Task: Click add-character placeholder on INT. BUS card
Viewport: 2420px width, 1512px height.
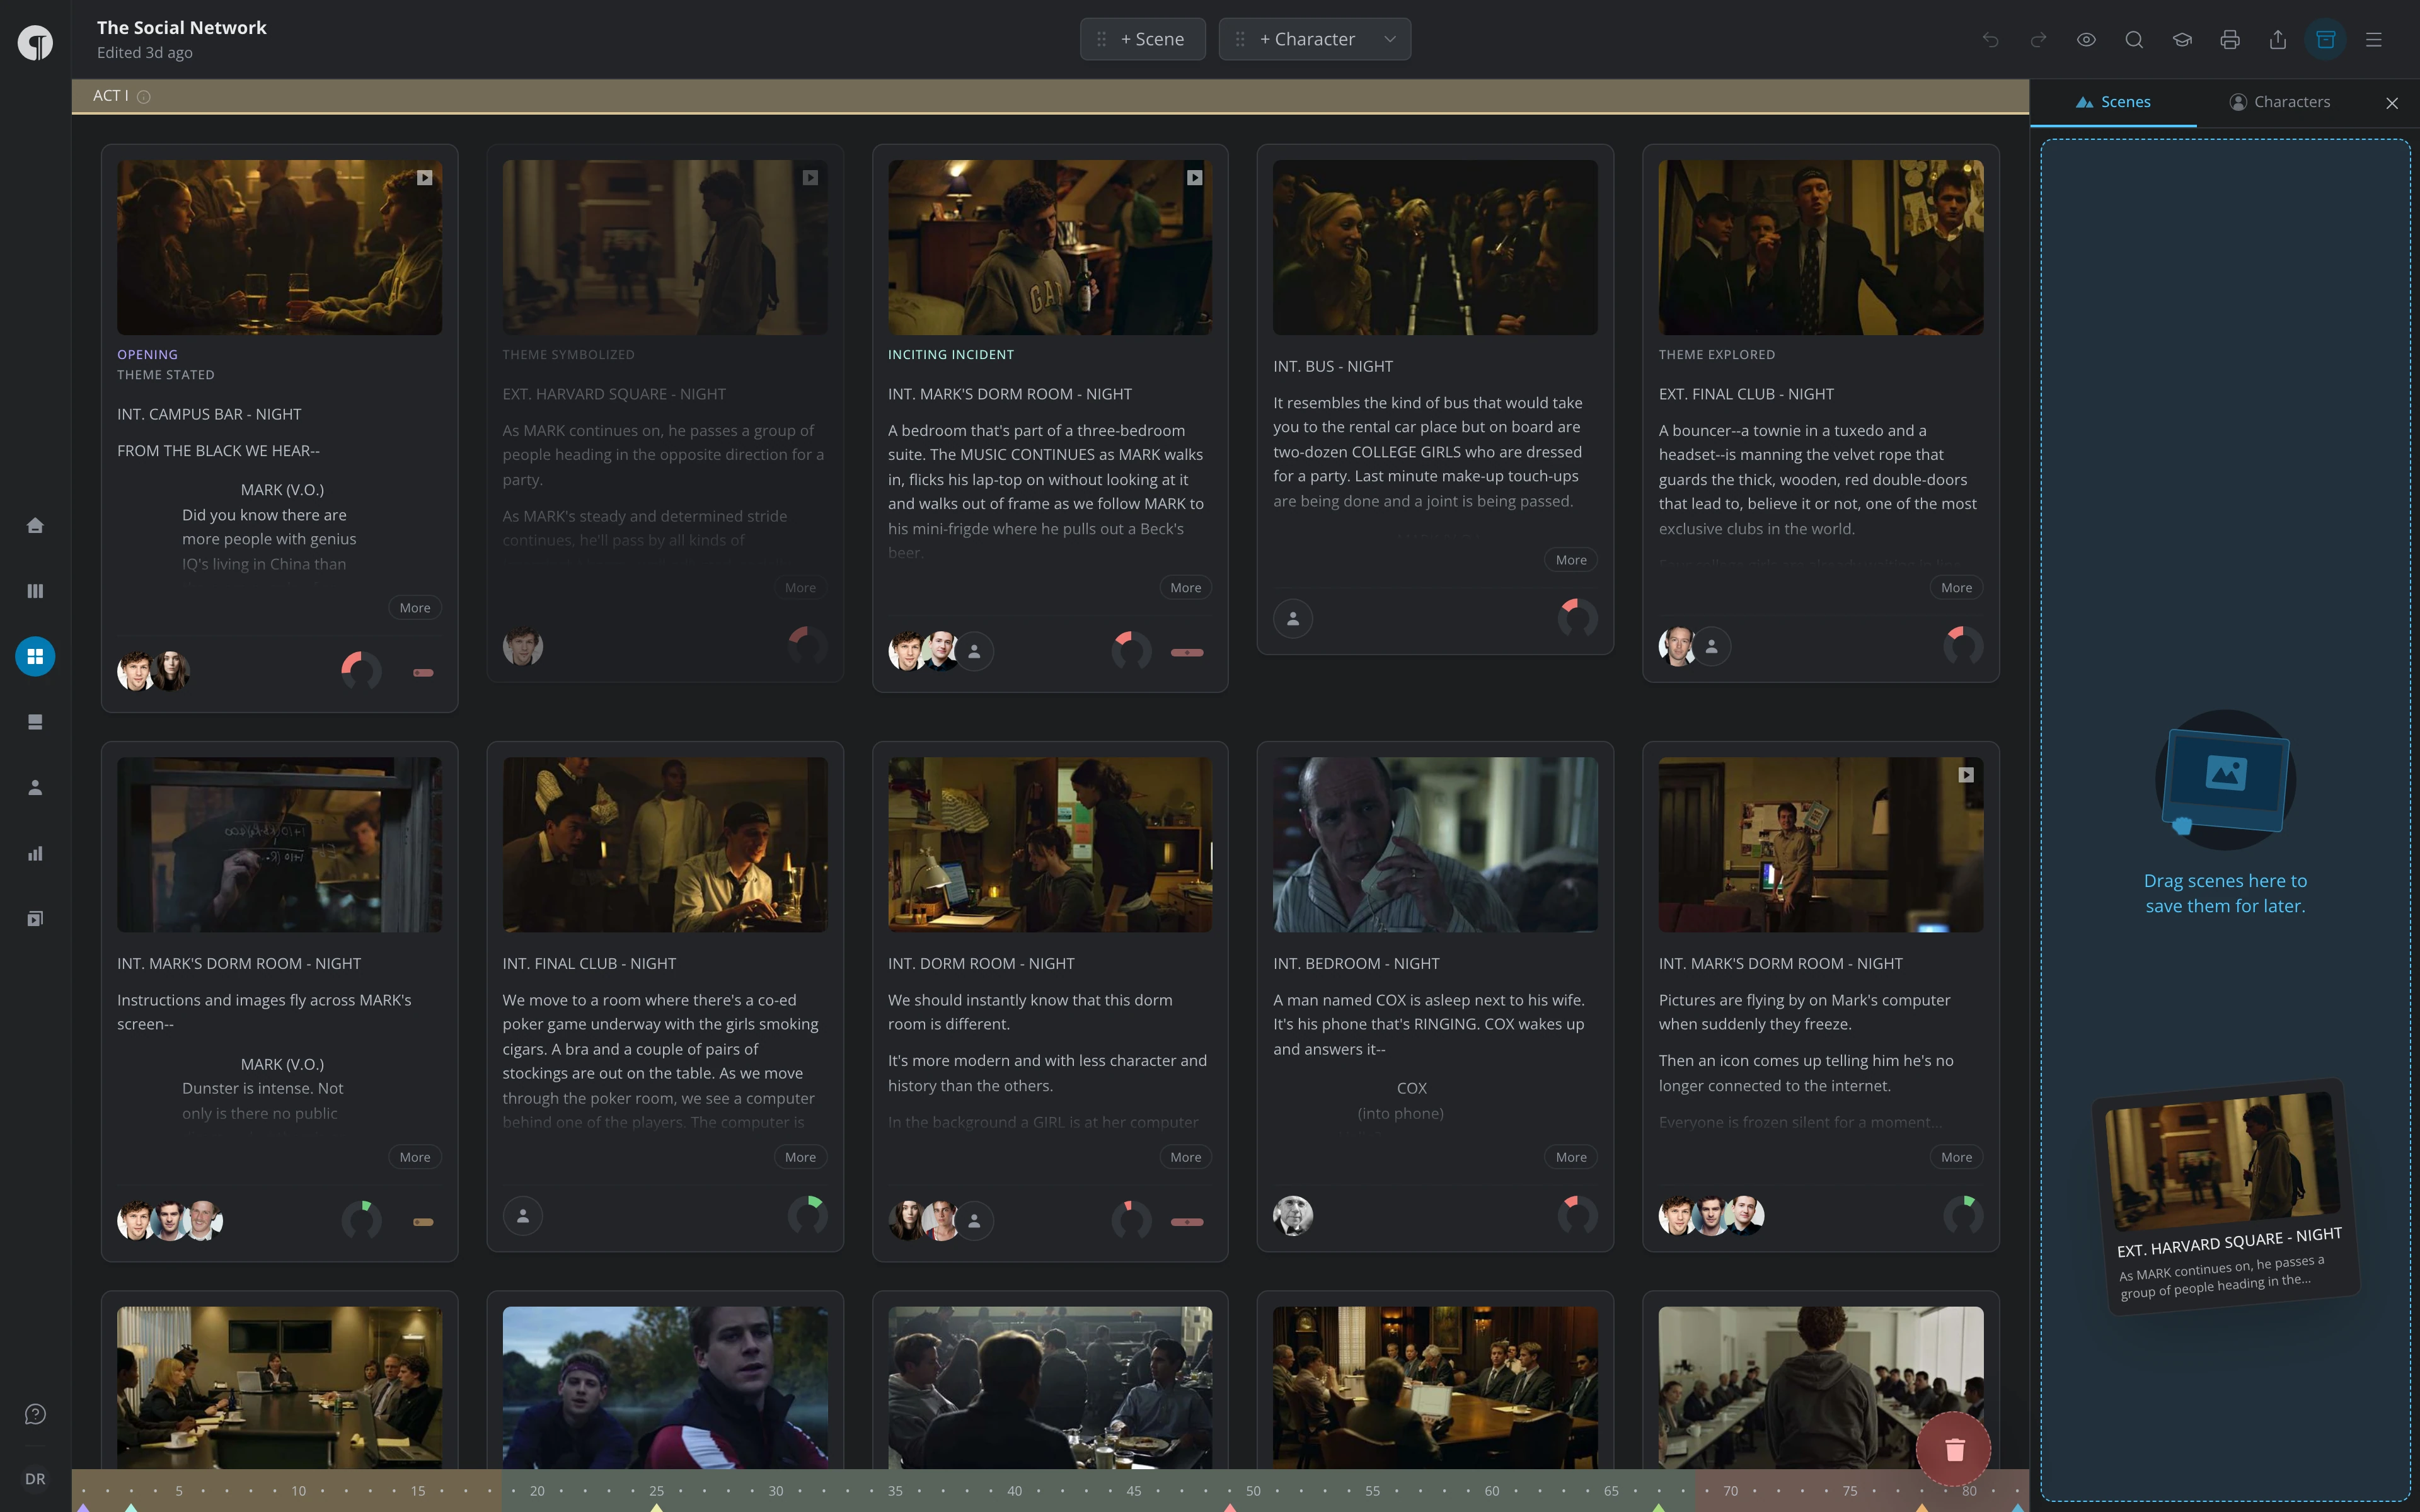Action: click(x=1293, y=618)
